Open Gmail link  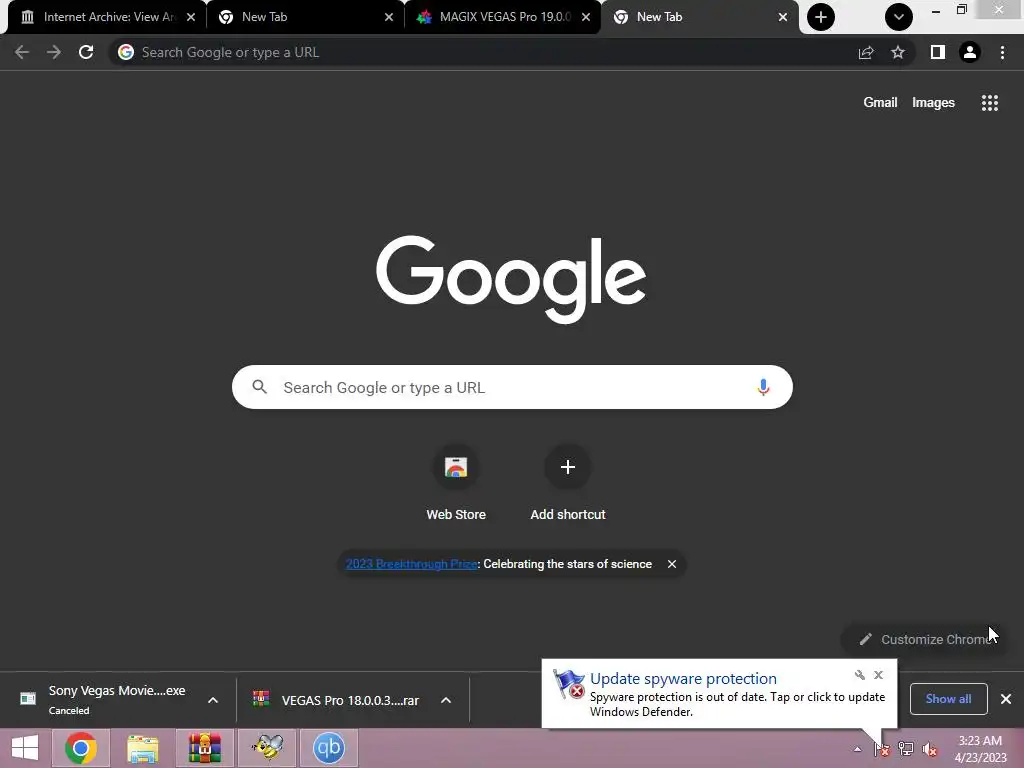coord(880,103)
